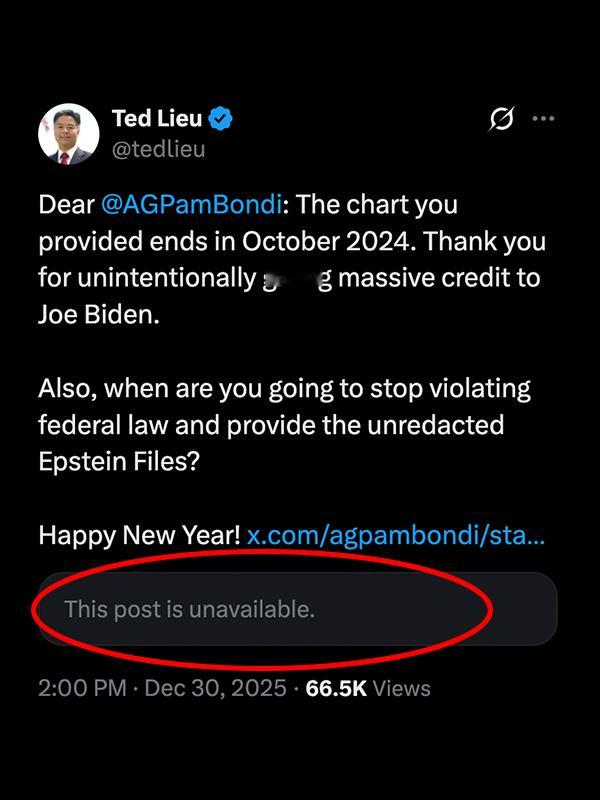Click the blurred word in the tweet
600x800 pixels.
[x=295, y=278]
